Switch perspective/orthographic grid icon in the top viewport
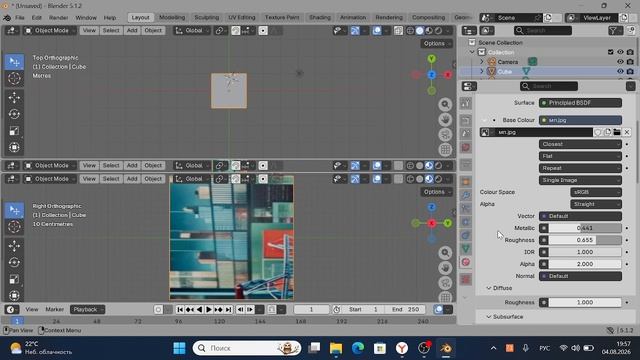Screen dimensions: 640x360 point(445,150)
